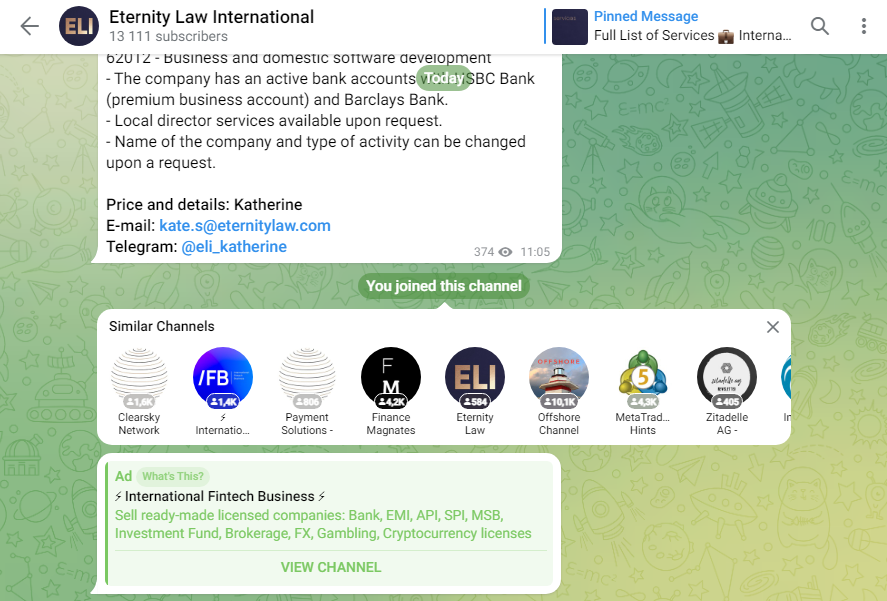This screenshot has width=887, height=601.
Task: Click the You joined this channel notice
Action: [444, 286]
